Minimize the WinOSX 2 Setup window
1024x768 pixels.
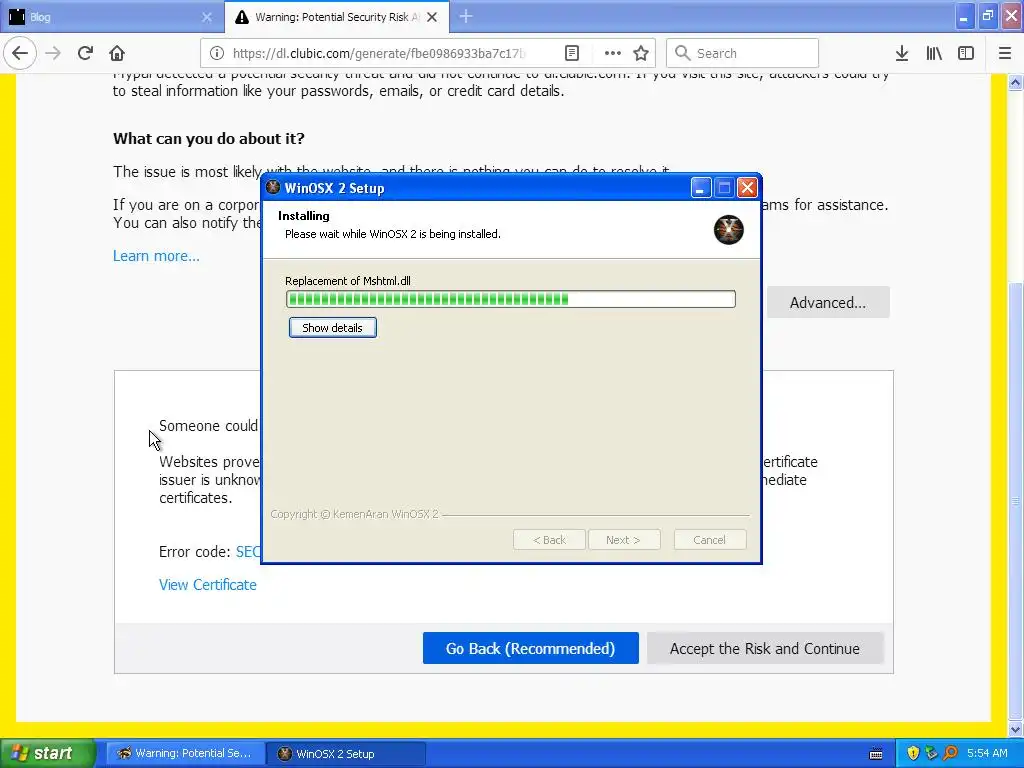pos(700,188)
